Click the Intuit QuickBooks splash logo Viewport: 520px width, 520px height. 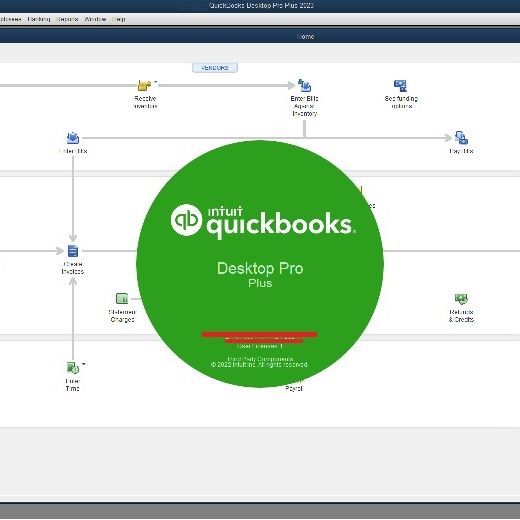pyautogui.click(x=263, y=221)
